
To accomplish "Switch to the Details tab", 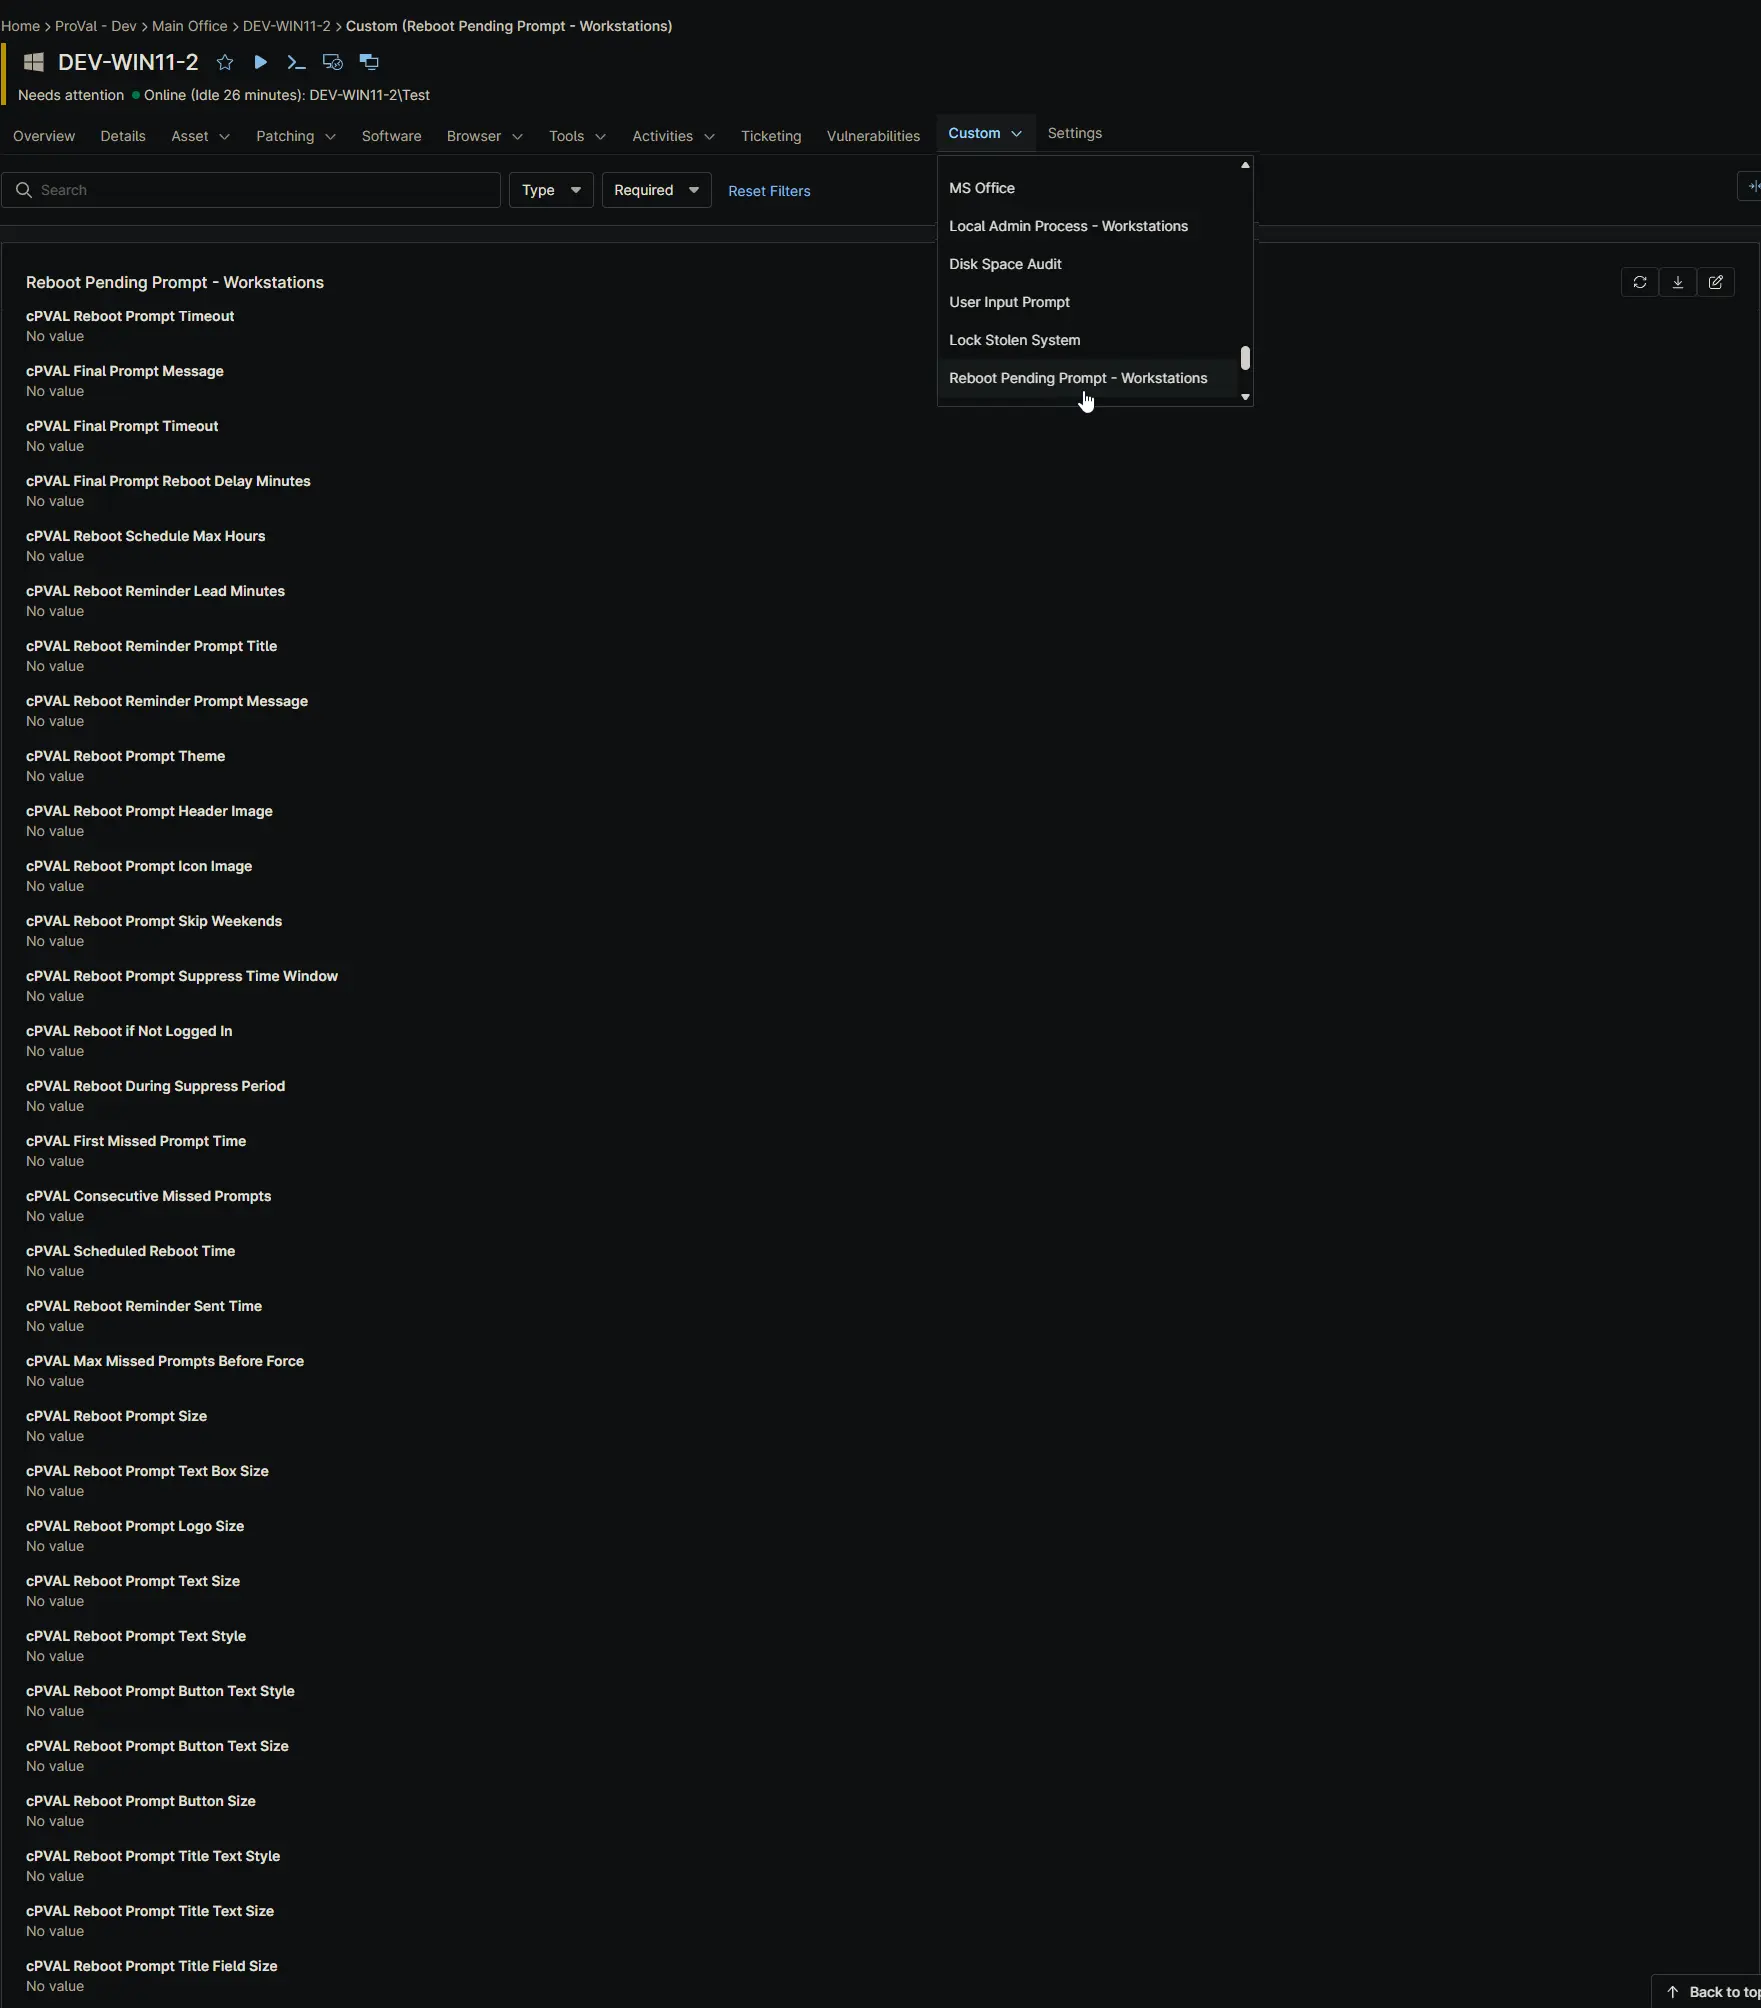I will pos(123,136).
